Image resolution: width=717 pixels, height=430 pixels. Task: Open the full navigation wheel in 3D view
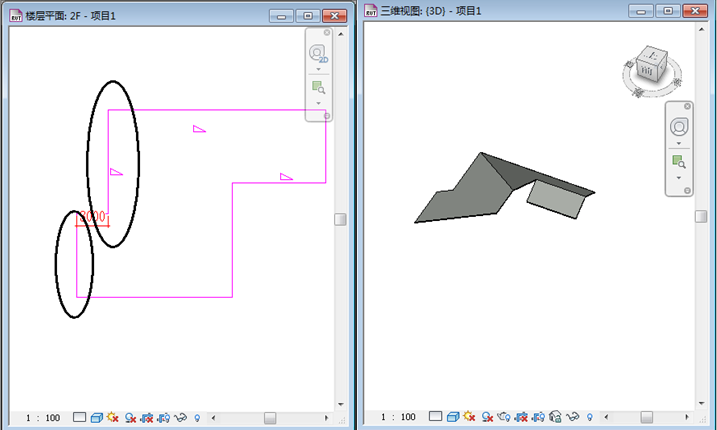(679, 127)
